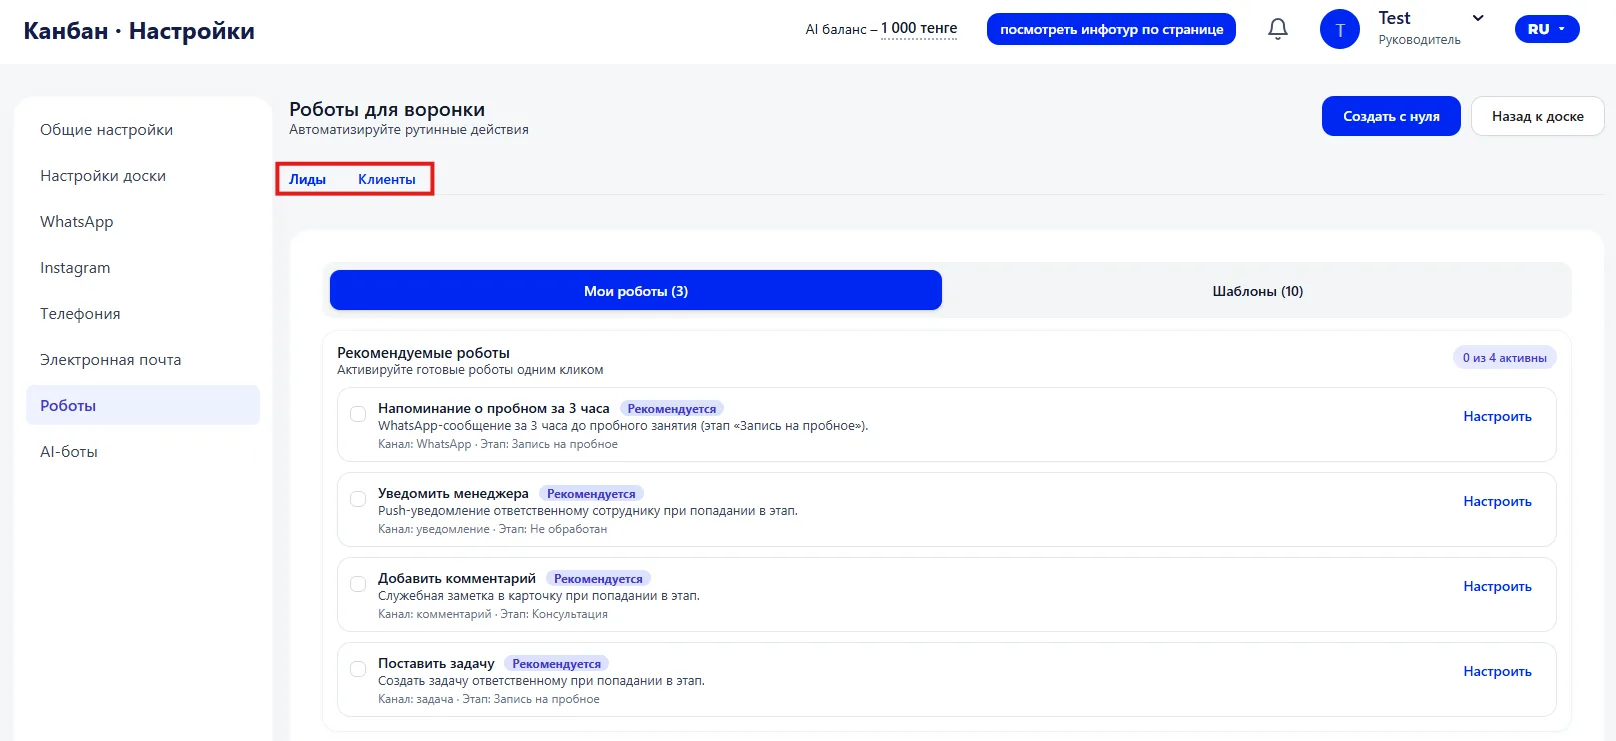Click the AI balance 1 000 тенге value
This screenshot has width=1616, height=741.
click(919, 28)
